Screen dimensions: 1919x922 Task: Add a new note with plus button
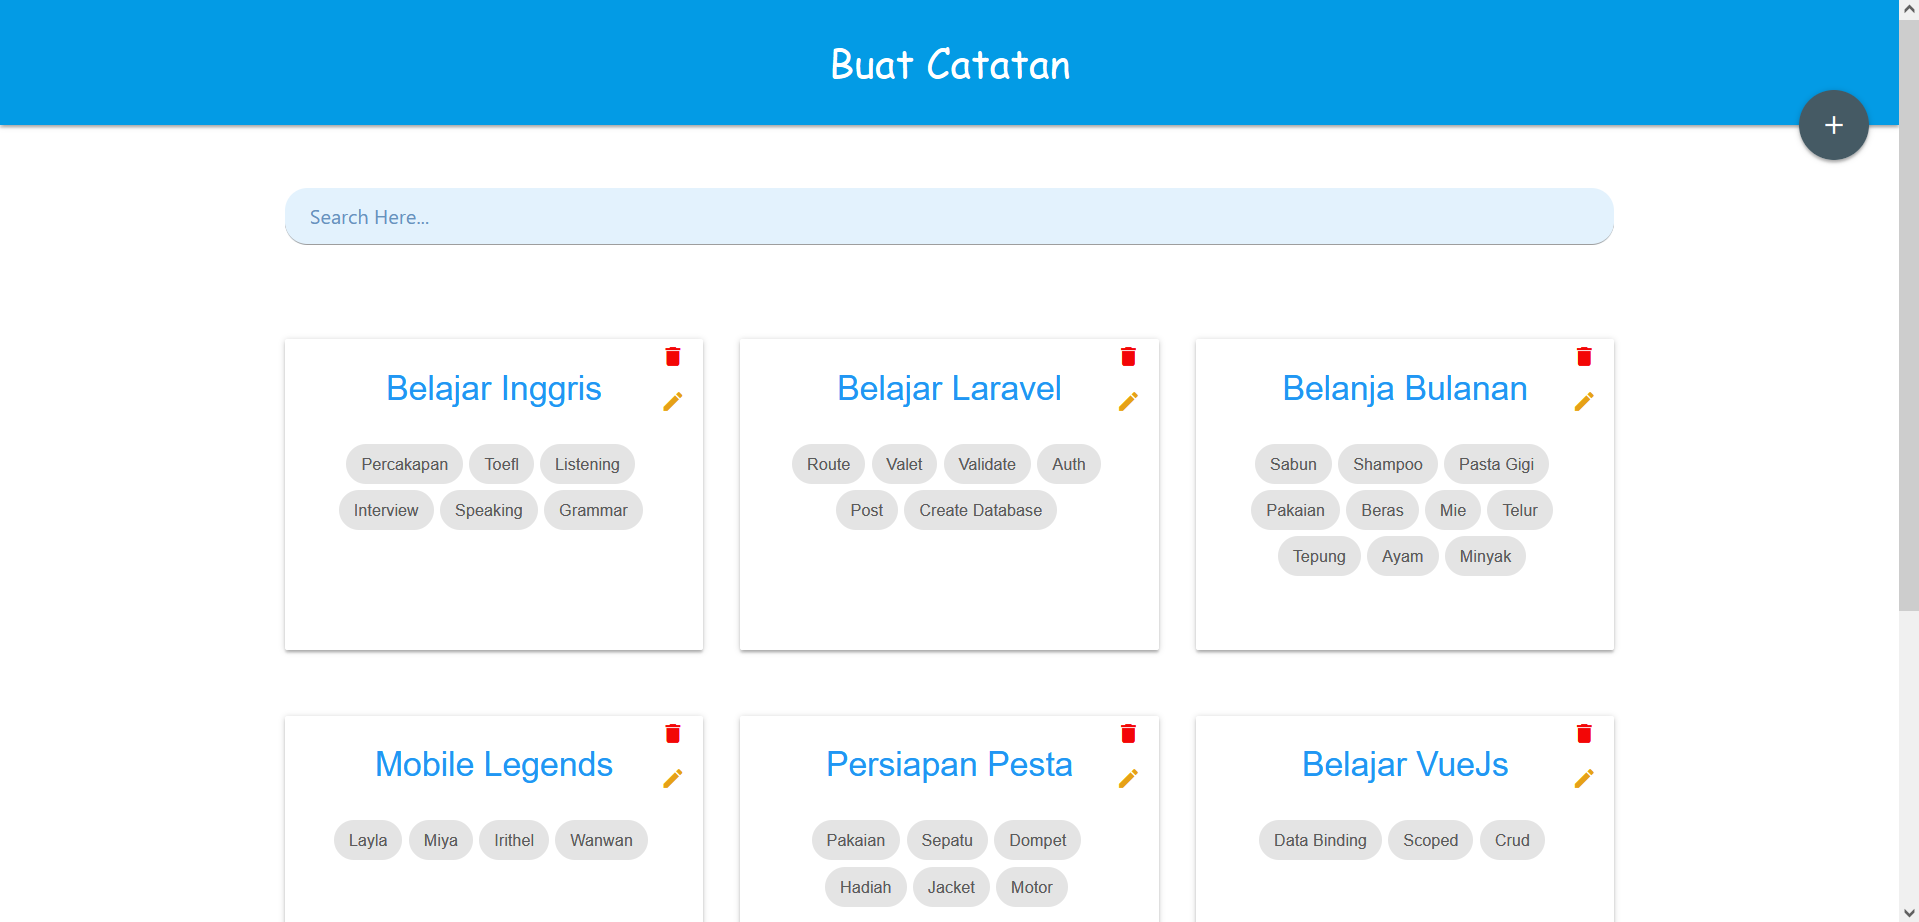pos(1833,125)
